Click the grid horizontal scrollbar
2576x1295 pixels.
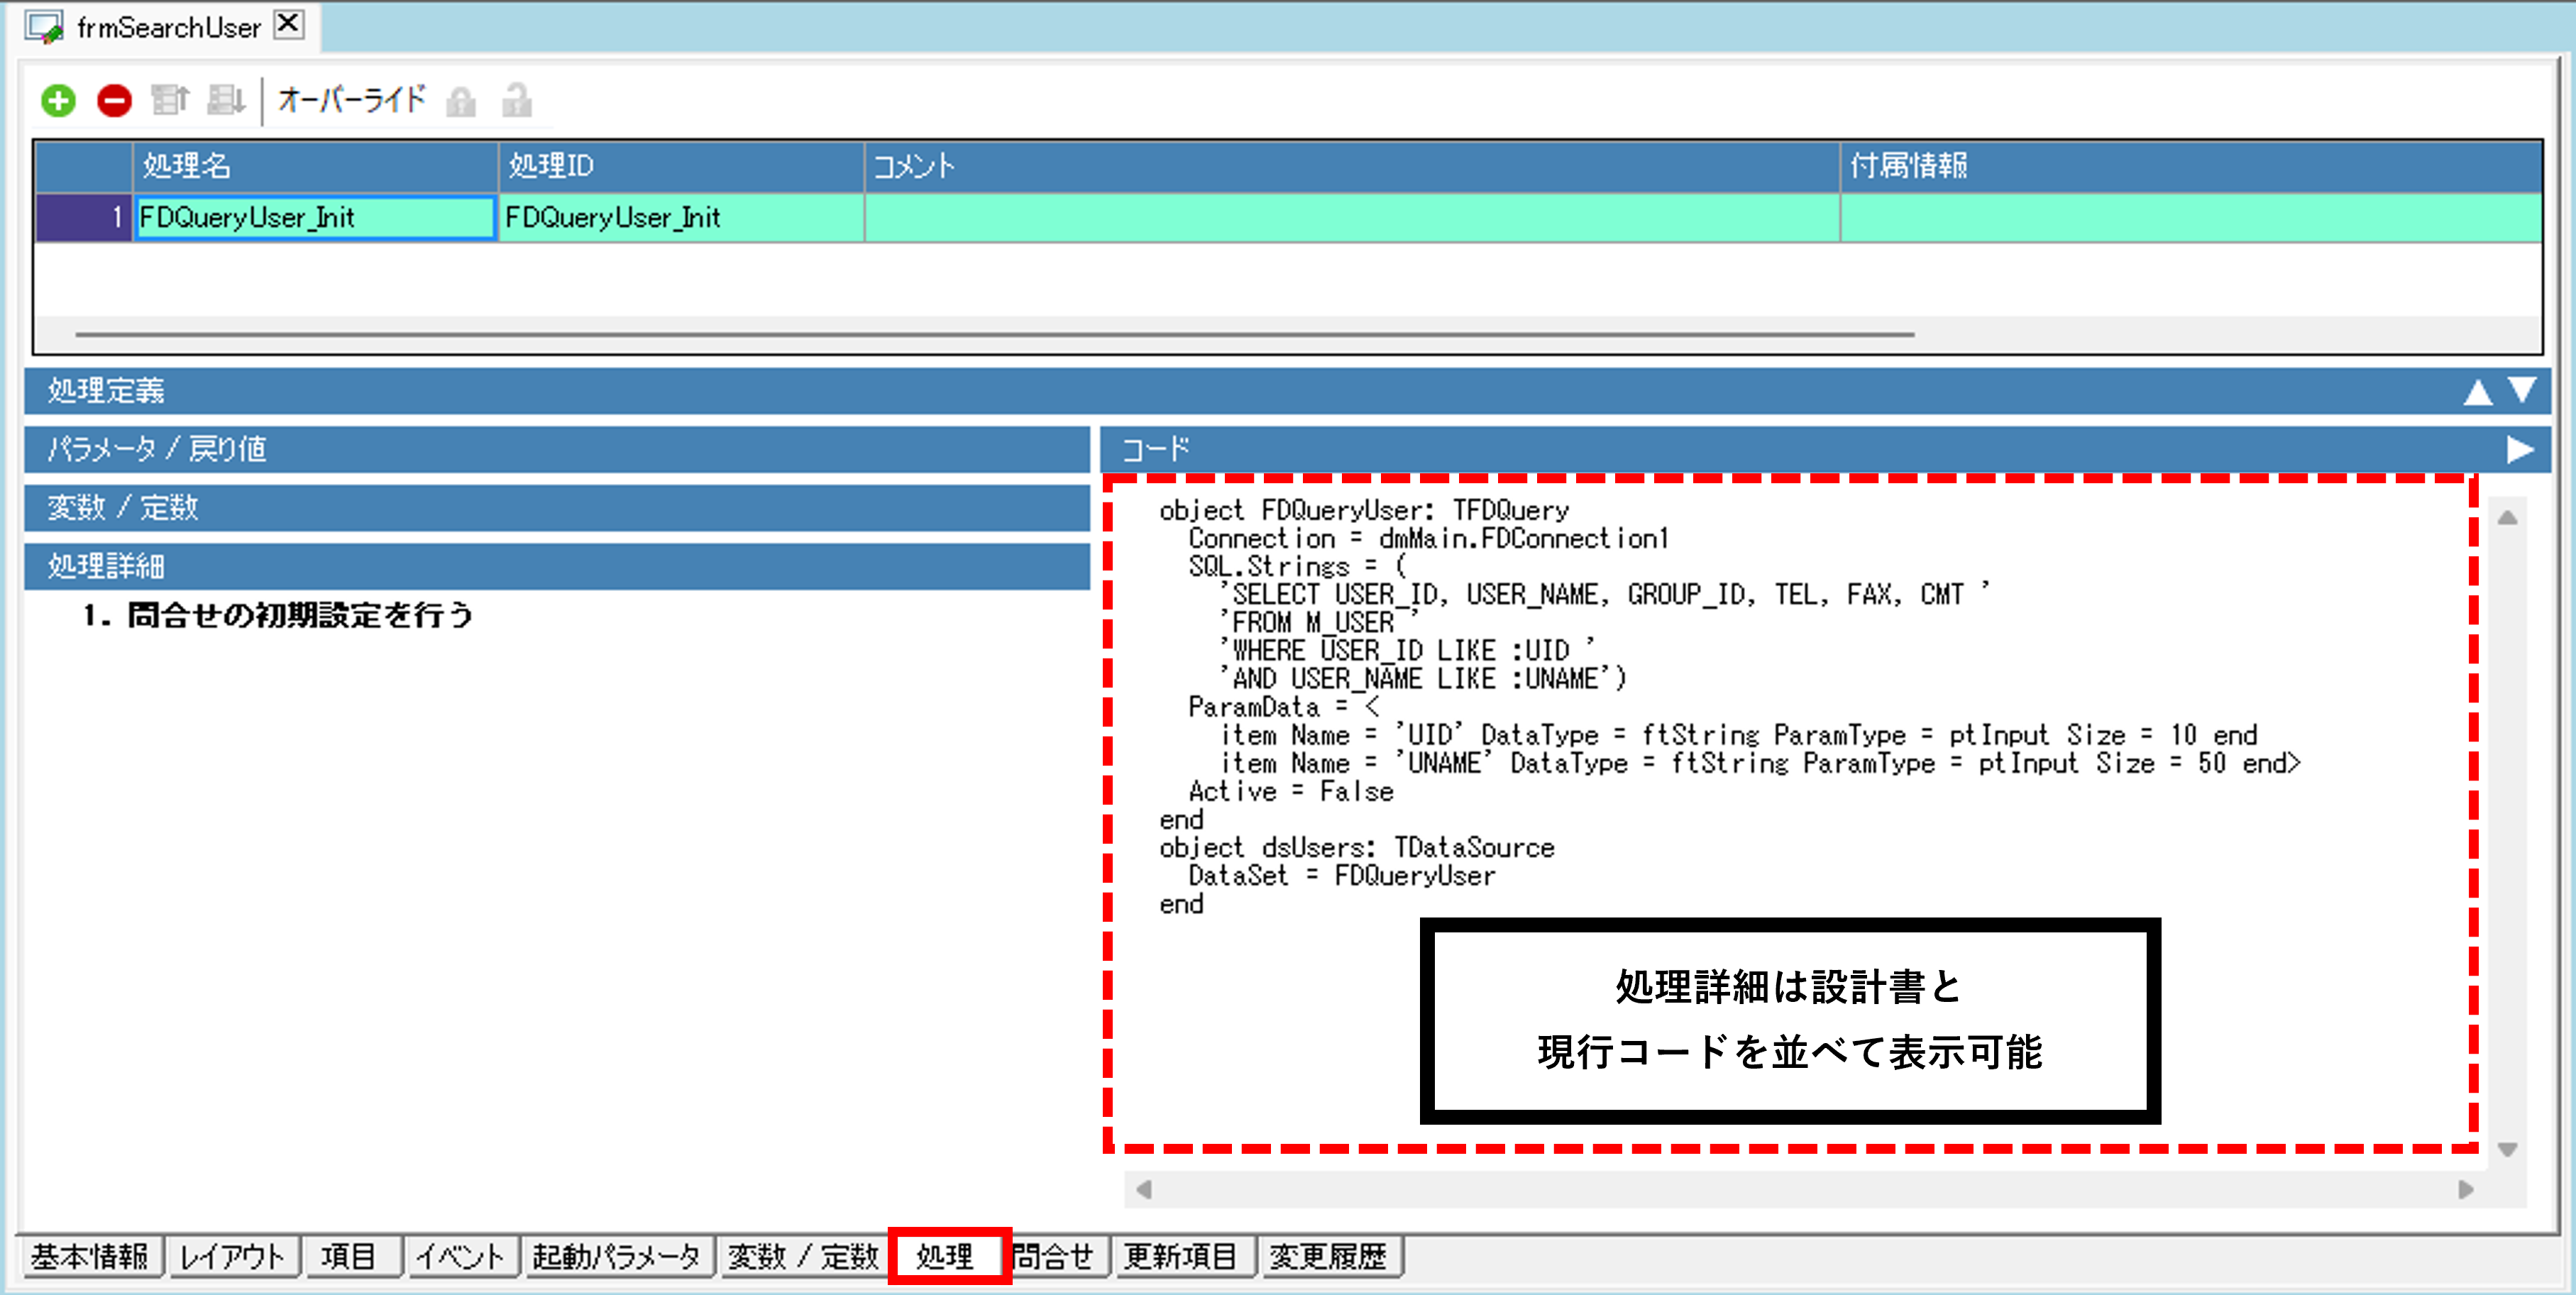(x=994, y=334)
